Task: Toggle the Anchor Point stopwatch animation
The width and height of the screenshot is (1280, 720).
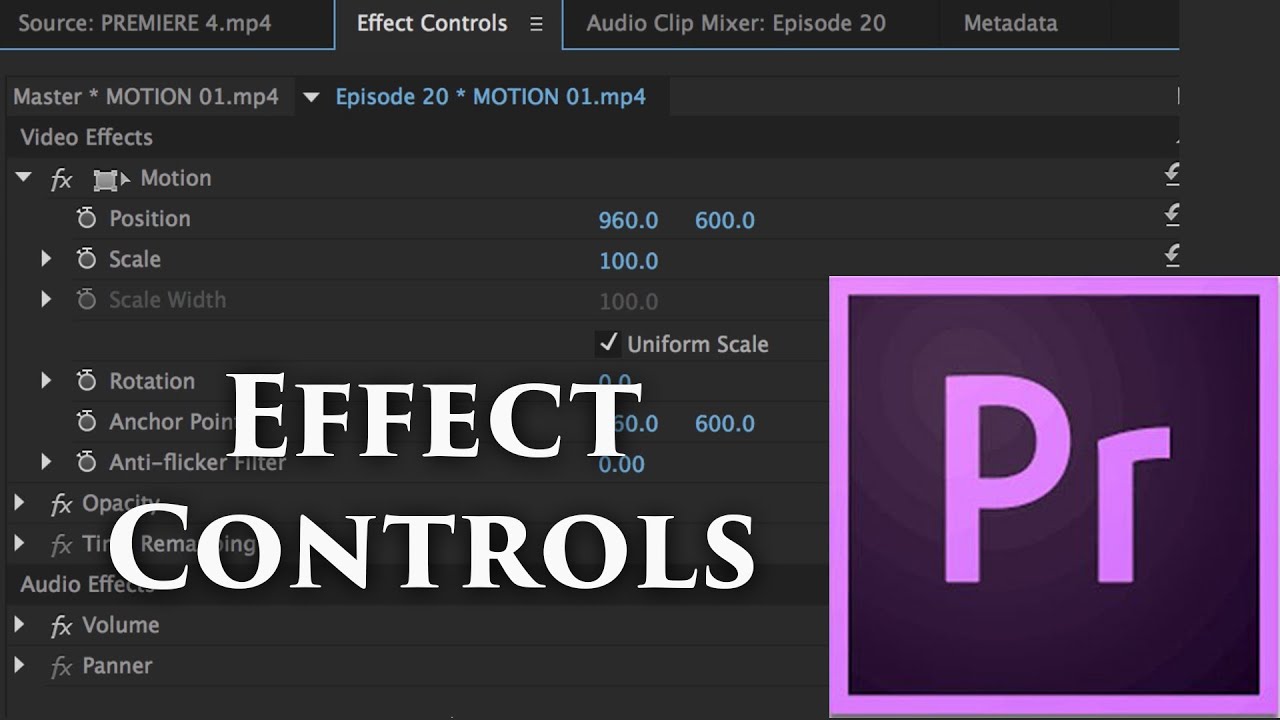Action: pyautogui.click(x=87, y=423)
